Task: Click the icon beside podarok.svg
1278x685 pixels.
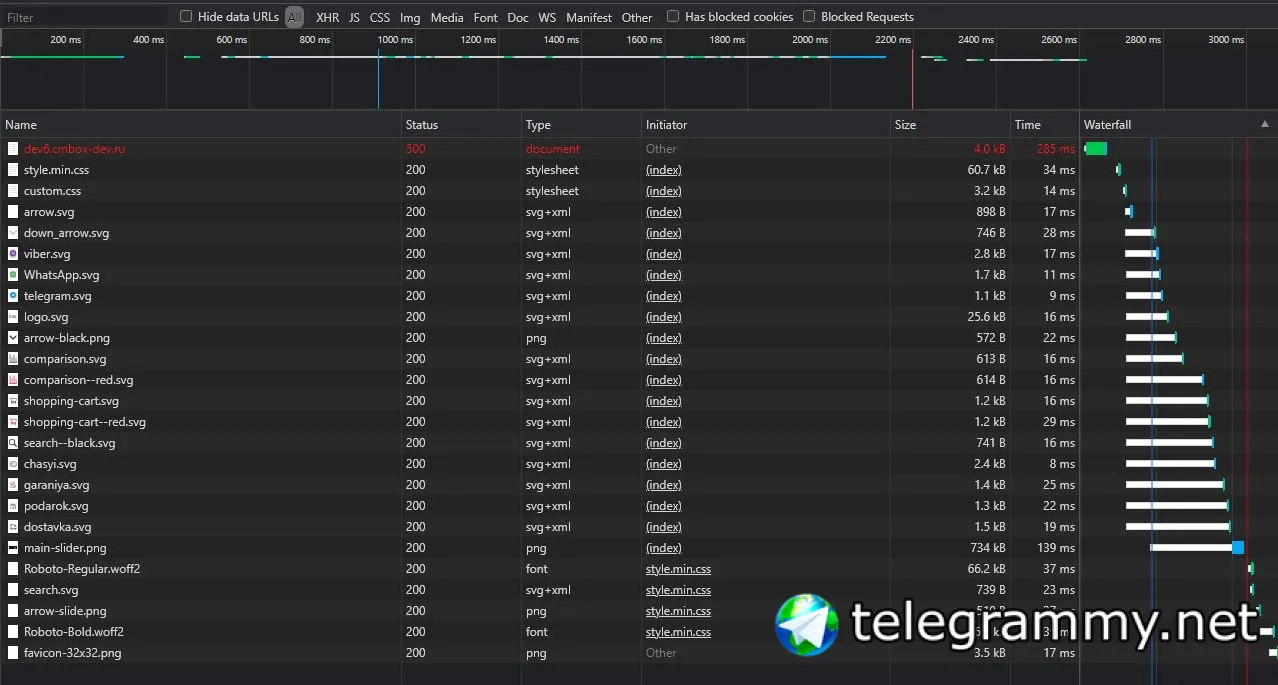Action: 13,506
